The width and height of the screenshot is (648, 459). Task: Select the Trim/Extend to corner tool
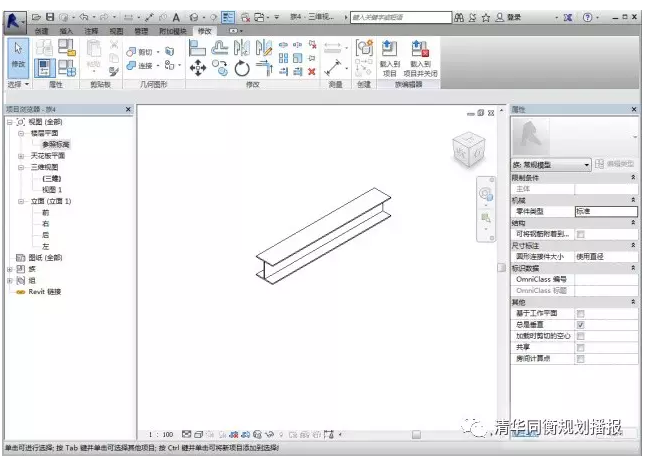tap(264, 68)
